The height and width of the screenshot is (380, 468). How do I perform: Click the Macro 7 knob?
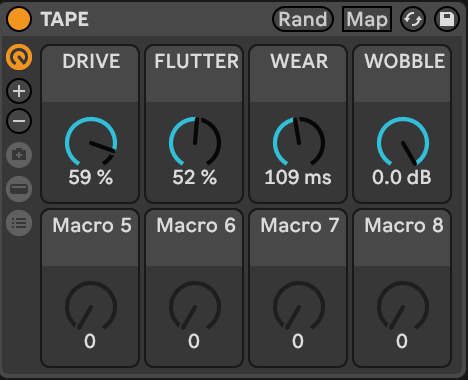(x=299, y=306)
